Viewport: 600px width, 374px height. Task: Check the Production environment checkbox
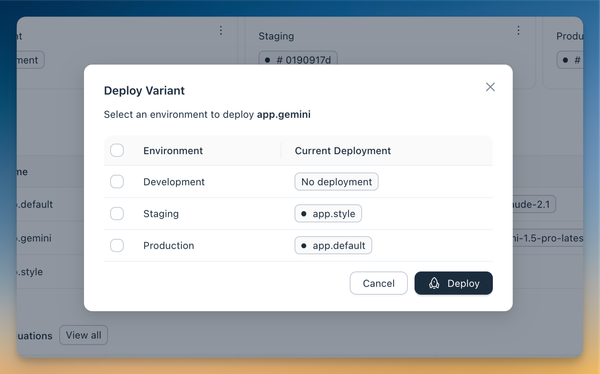[117, 245]
